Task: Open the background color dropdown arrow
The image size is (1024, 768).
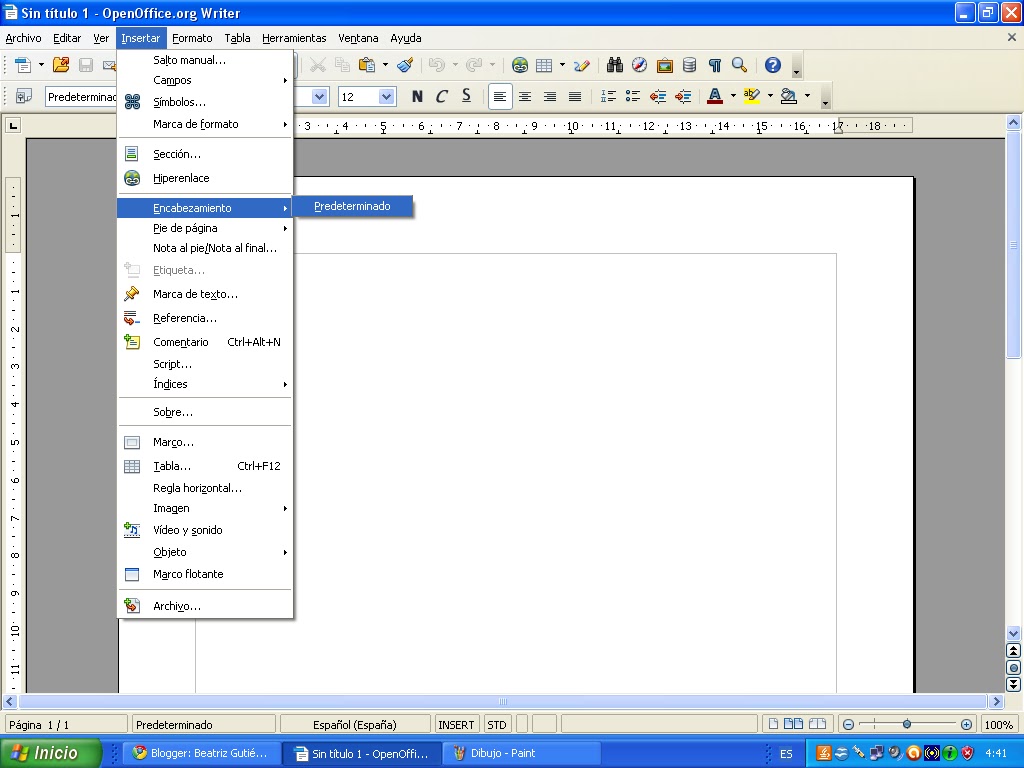Action: (807, 97)
